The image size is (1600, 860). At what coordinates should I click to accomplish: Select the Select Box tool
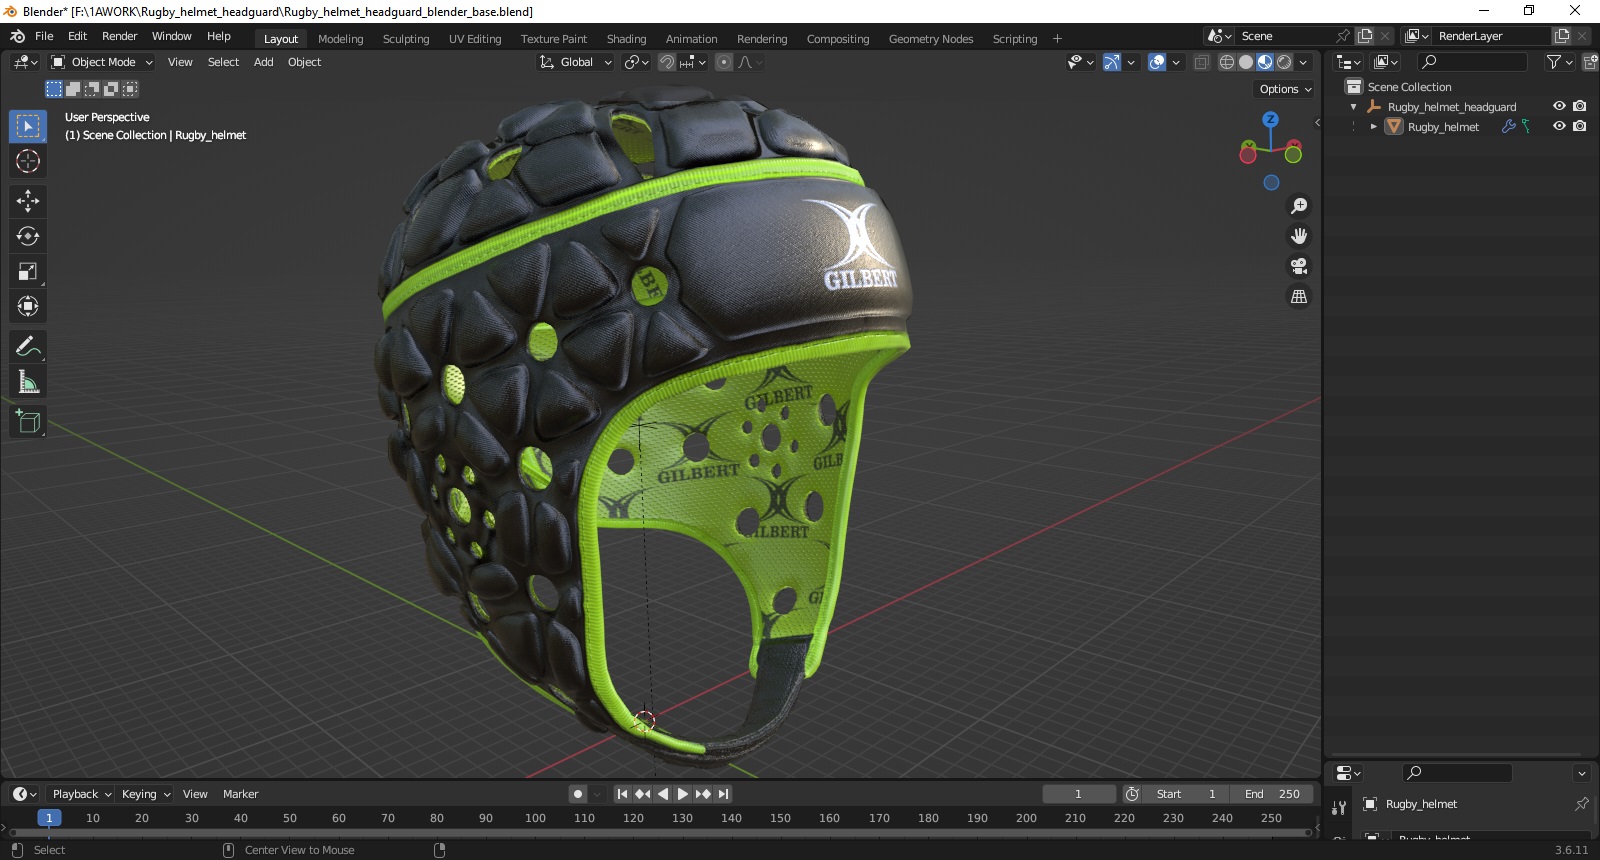click(28, 126)
